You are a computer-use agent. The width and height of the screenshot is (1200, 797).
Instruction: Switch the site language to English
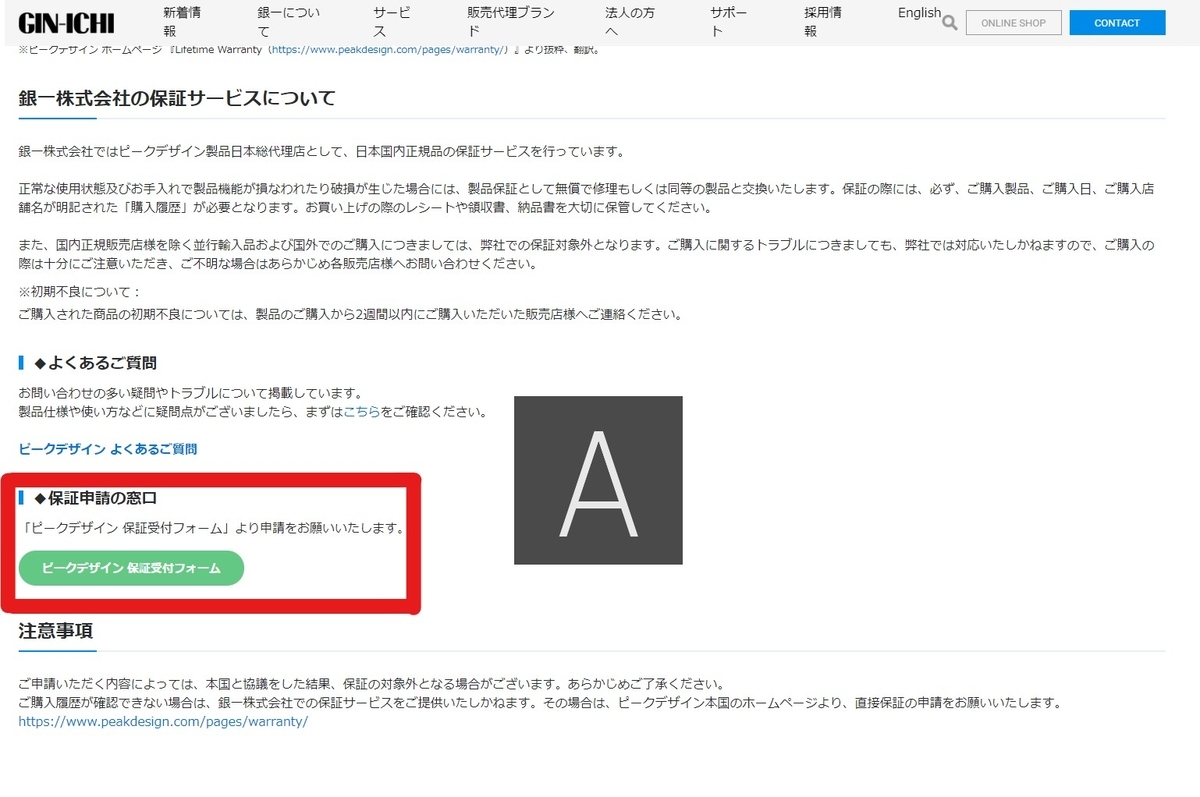(x=918, y=12)
